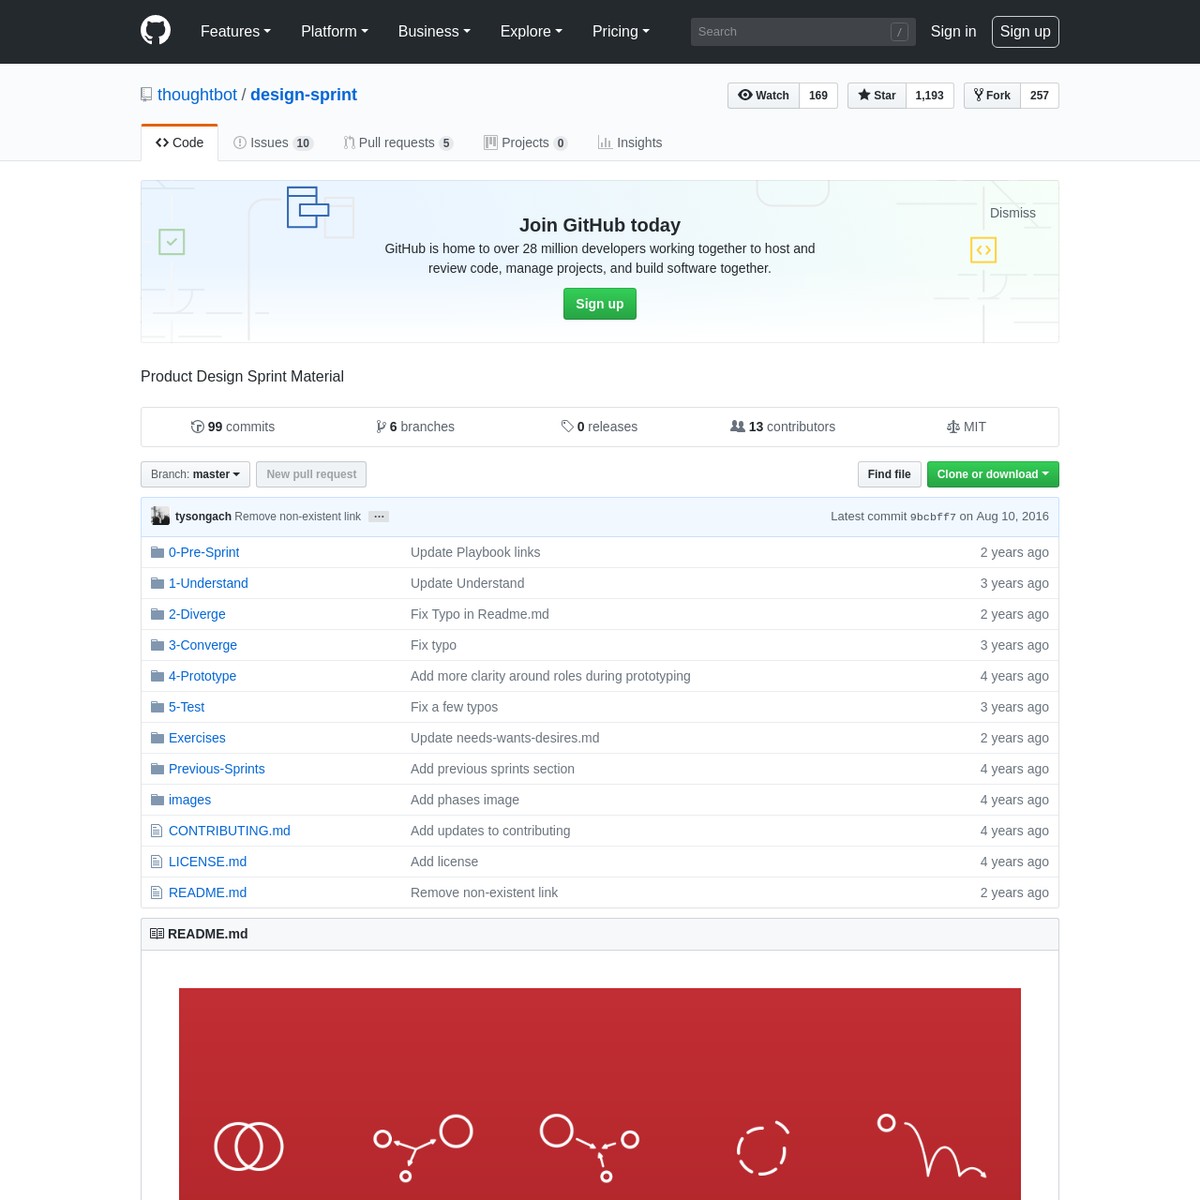Screen dimensions: 1200x1200
Task: Open the Platform dropdown menu
Action: 335,32
